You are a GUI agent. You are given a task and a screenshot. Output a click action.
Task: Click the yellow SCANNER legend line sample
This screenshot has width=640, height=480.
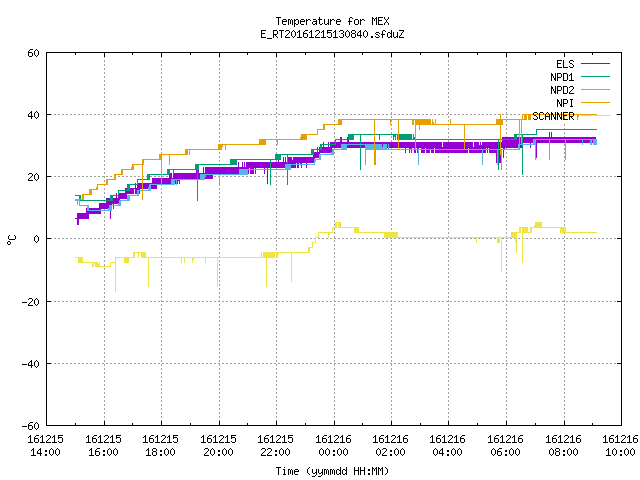click(x=595, y=116)
